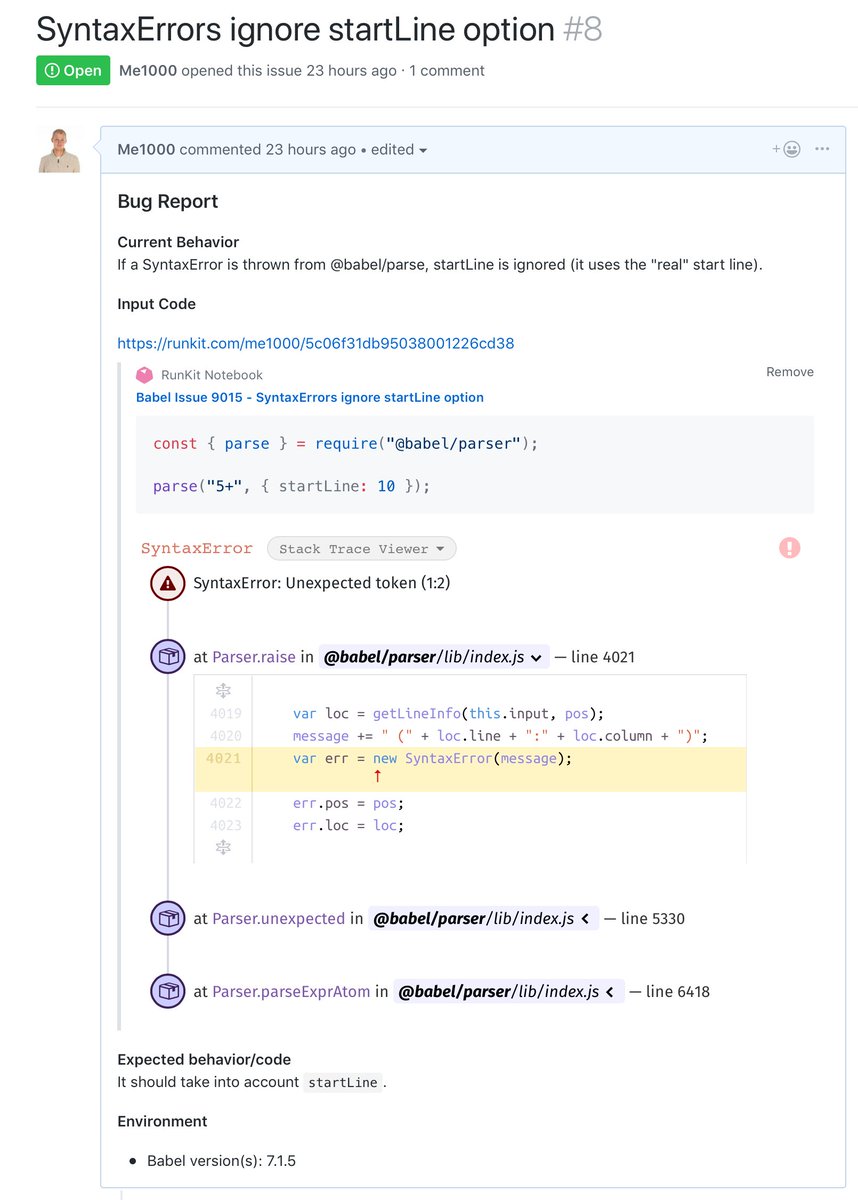The height and width of the screenshot is (1200, 858).
Task: Click the Me1000 avatar photo
Action: click(59, 150)
